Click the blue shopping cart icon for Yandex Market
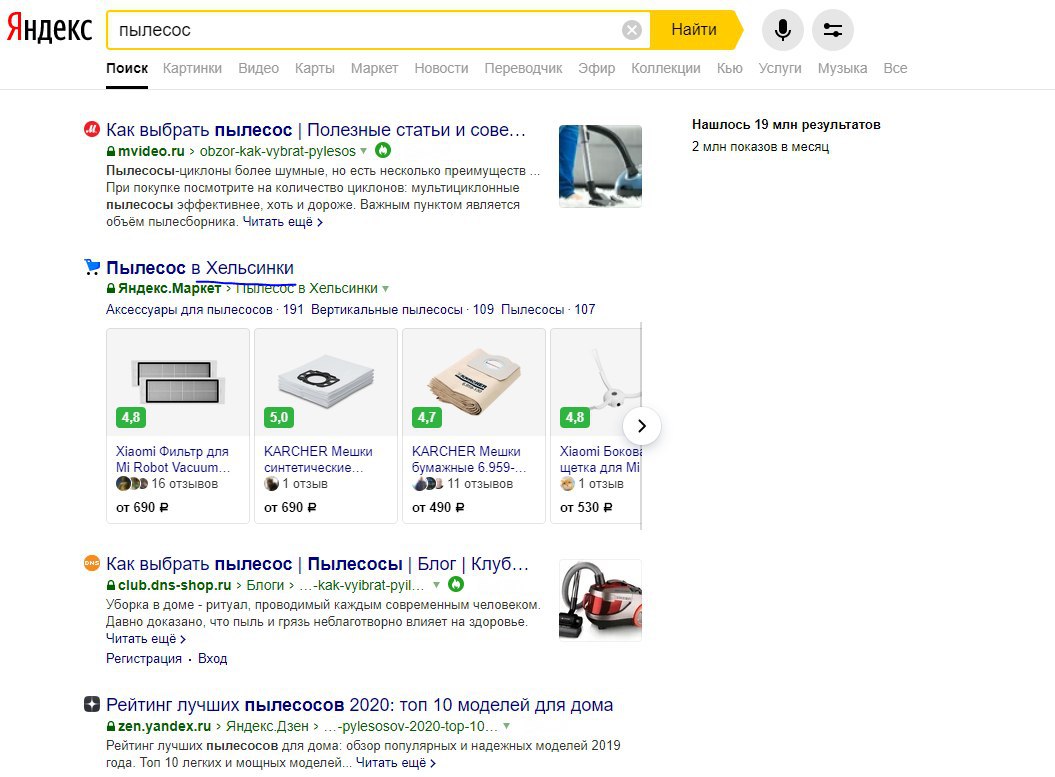Viewport: 1055px width, 777px height. (92, 267)
